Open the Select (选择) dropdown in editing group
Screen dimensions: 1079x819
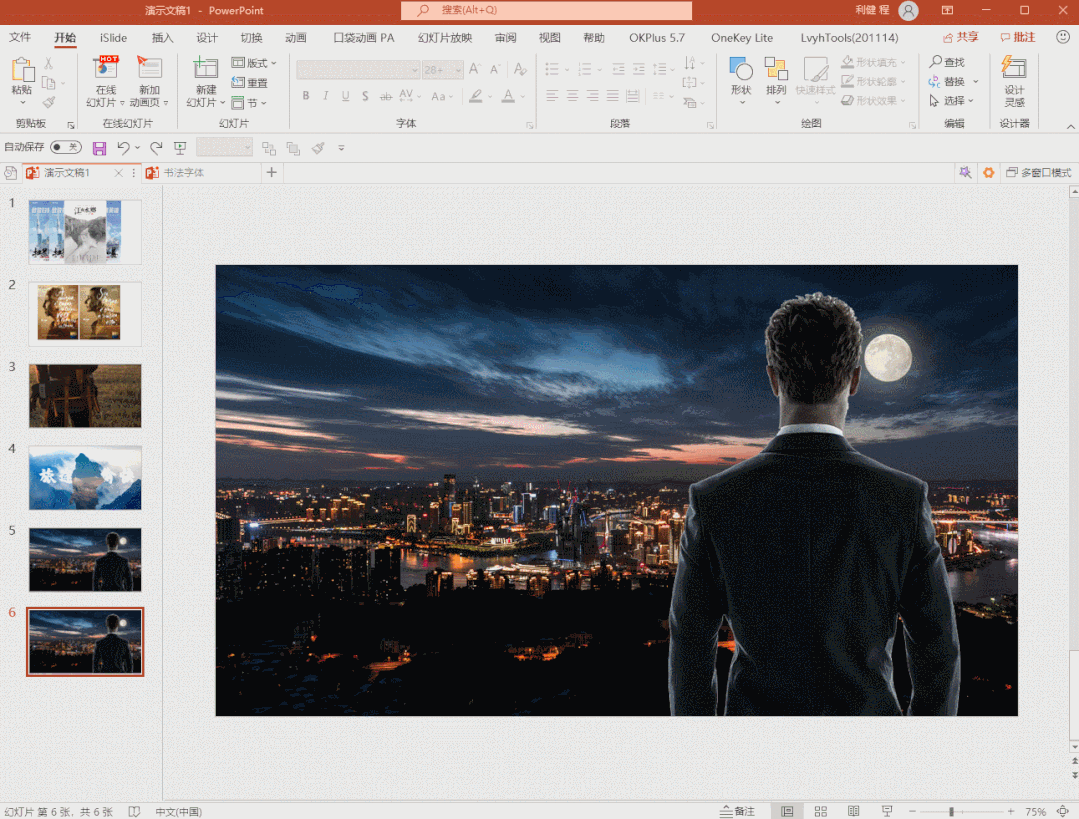(x=954, y=101)
